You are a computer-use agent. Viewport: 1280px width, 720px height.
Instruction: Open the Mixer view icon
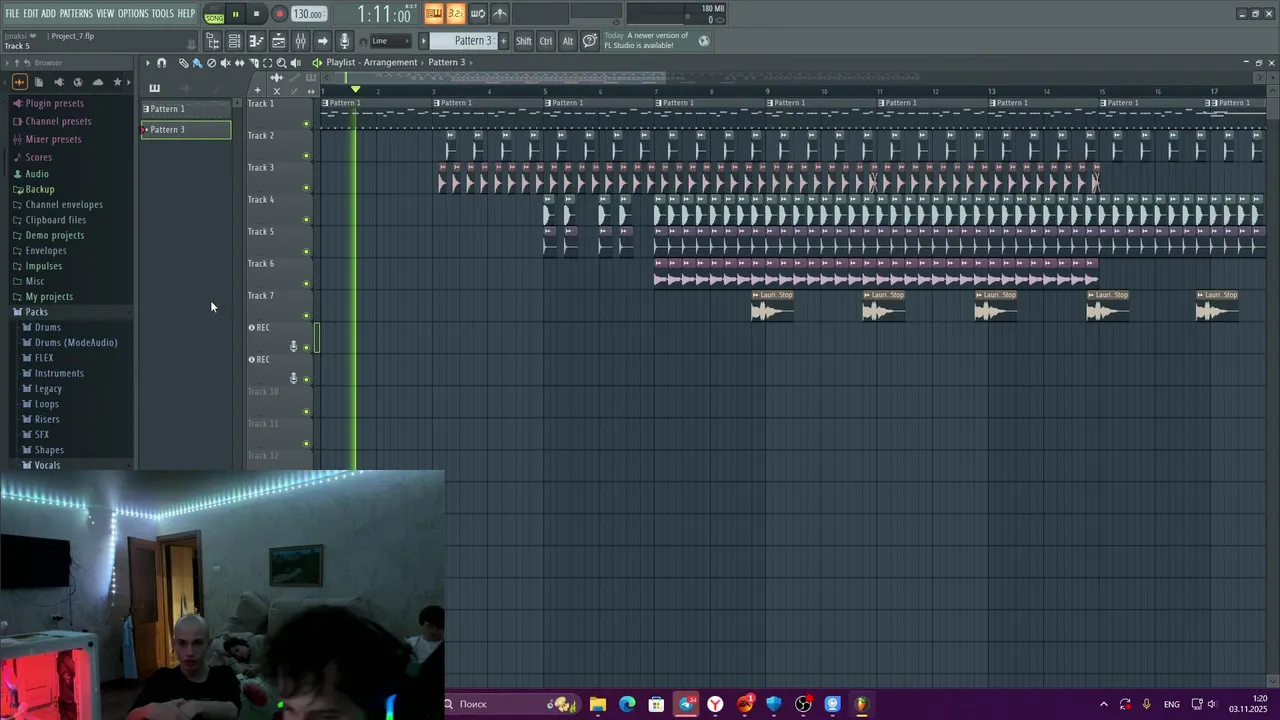point(300,41)
